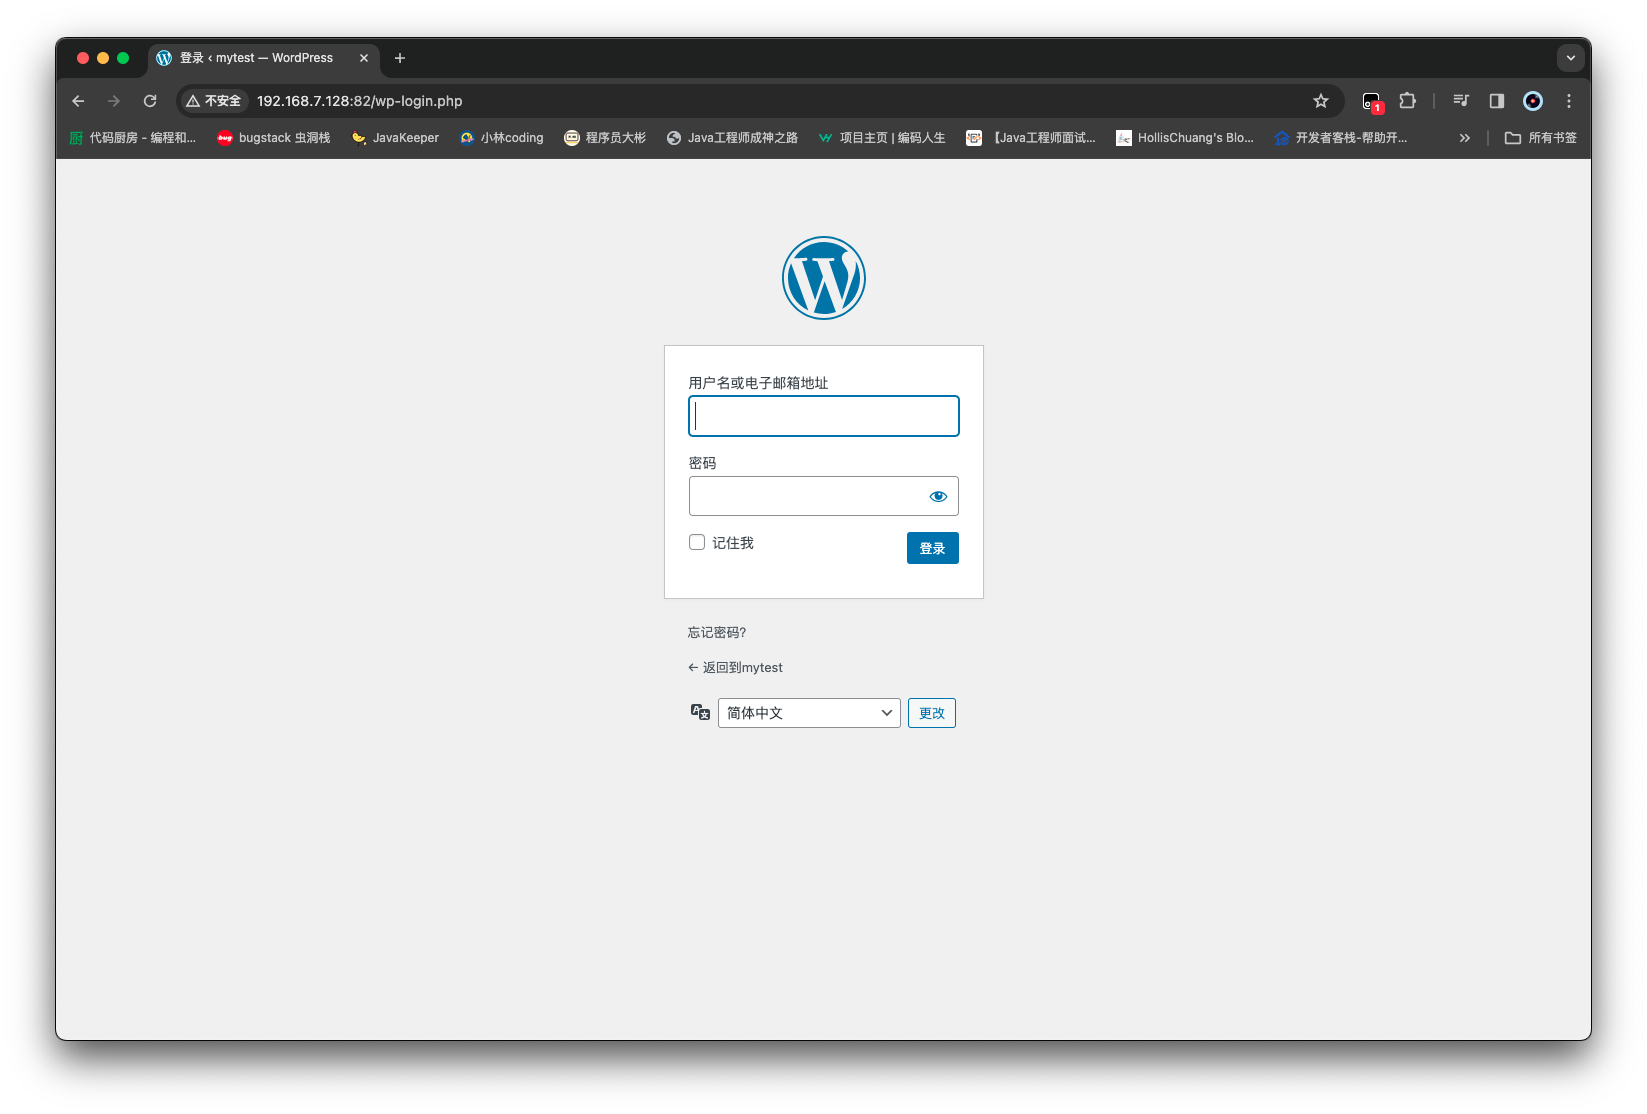Viewport: 1647px width, 1114px height.
Task: Open the 代码厨房 bookmark
Action: (x=133, y=138)
